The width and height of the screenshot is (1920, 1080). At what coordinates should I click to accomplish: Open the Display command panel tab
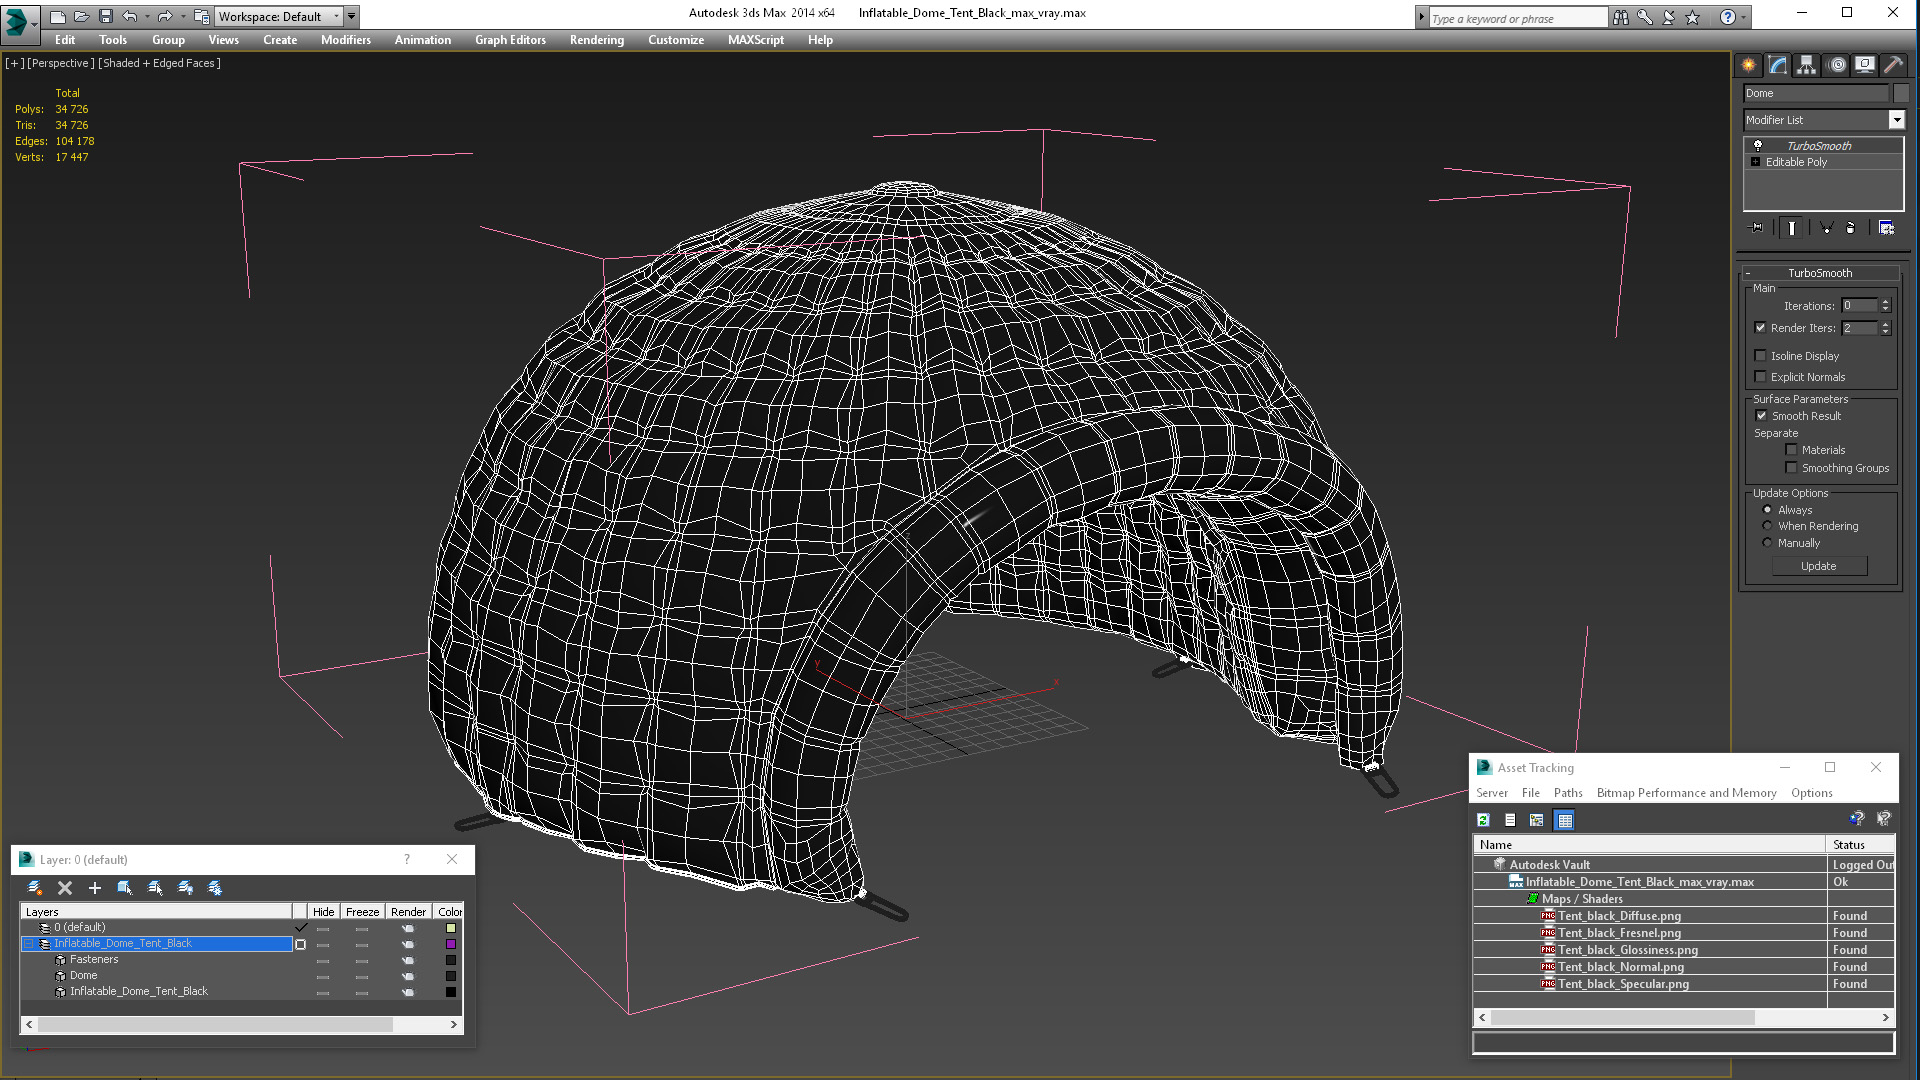tap(1865, 65)
